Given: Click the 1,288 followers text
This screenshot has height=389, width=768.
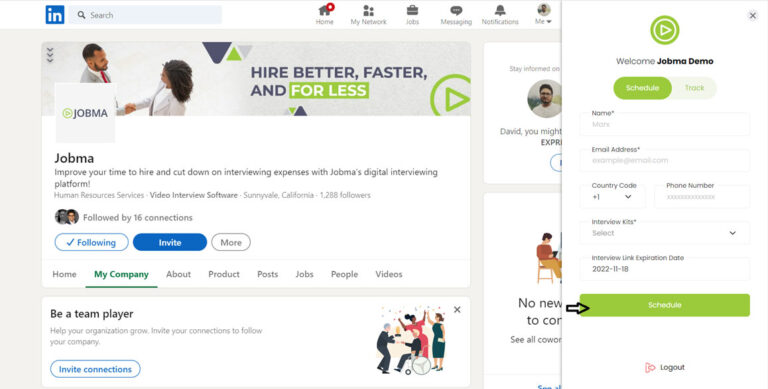Looking at the screenshot, I should [345, 195].
